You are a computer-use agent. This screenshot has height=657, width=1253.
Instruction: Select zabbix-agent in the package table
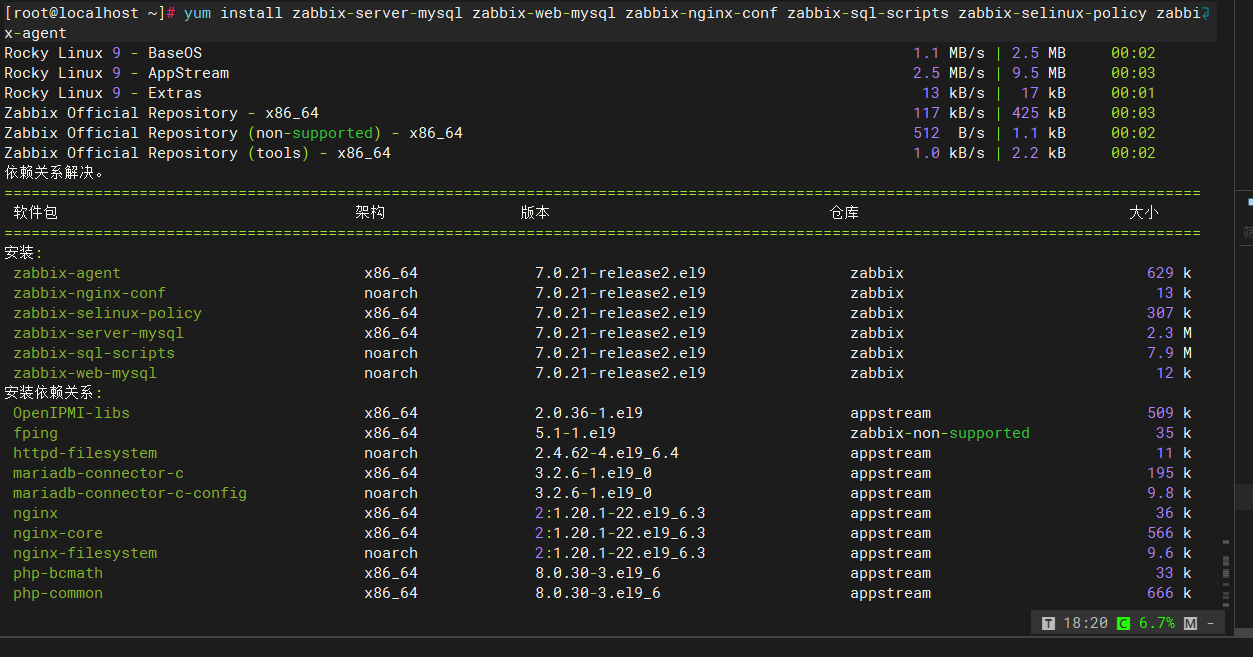point(67,273)
